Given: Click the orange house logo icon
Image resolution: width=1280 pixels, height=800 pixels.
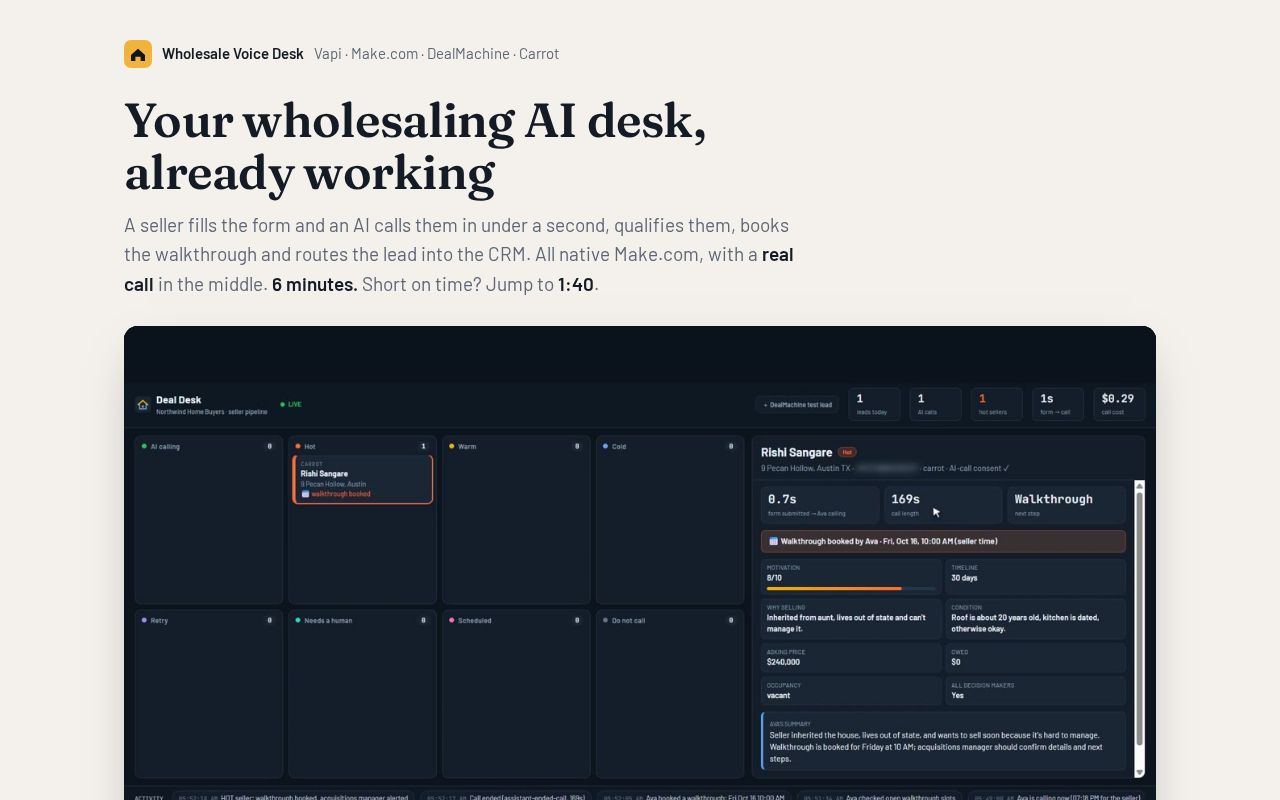Looking at the screenshot, I should click(138, 54).
